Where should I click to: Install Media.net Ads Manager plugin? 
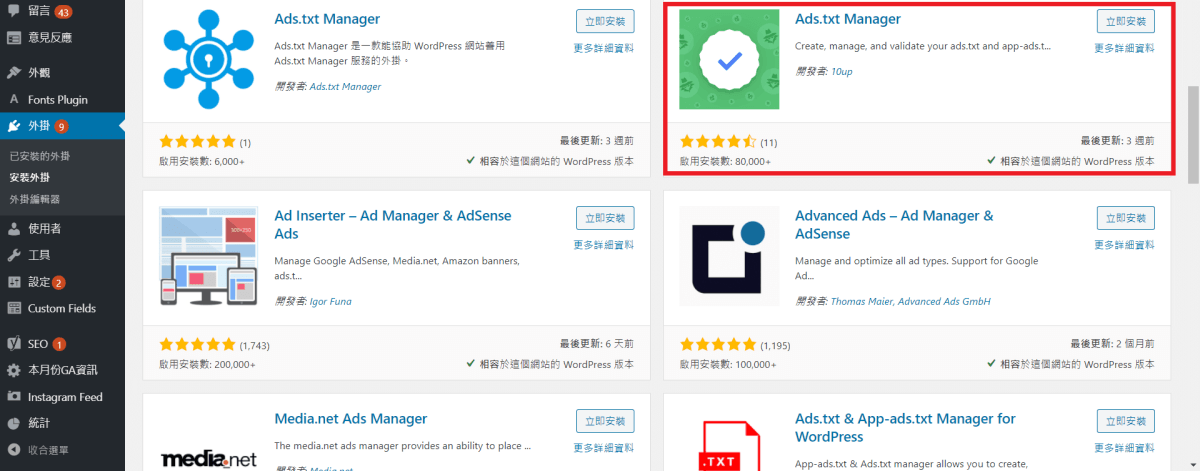pos(605,421)
